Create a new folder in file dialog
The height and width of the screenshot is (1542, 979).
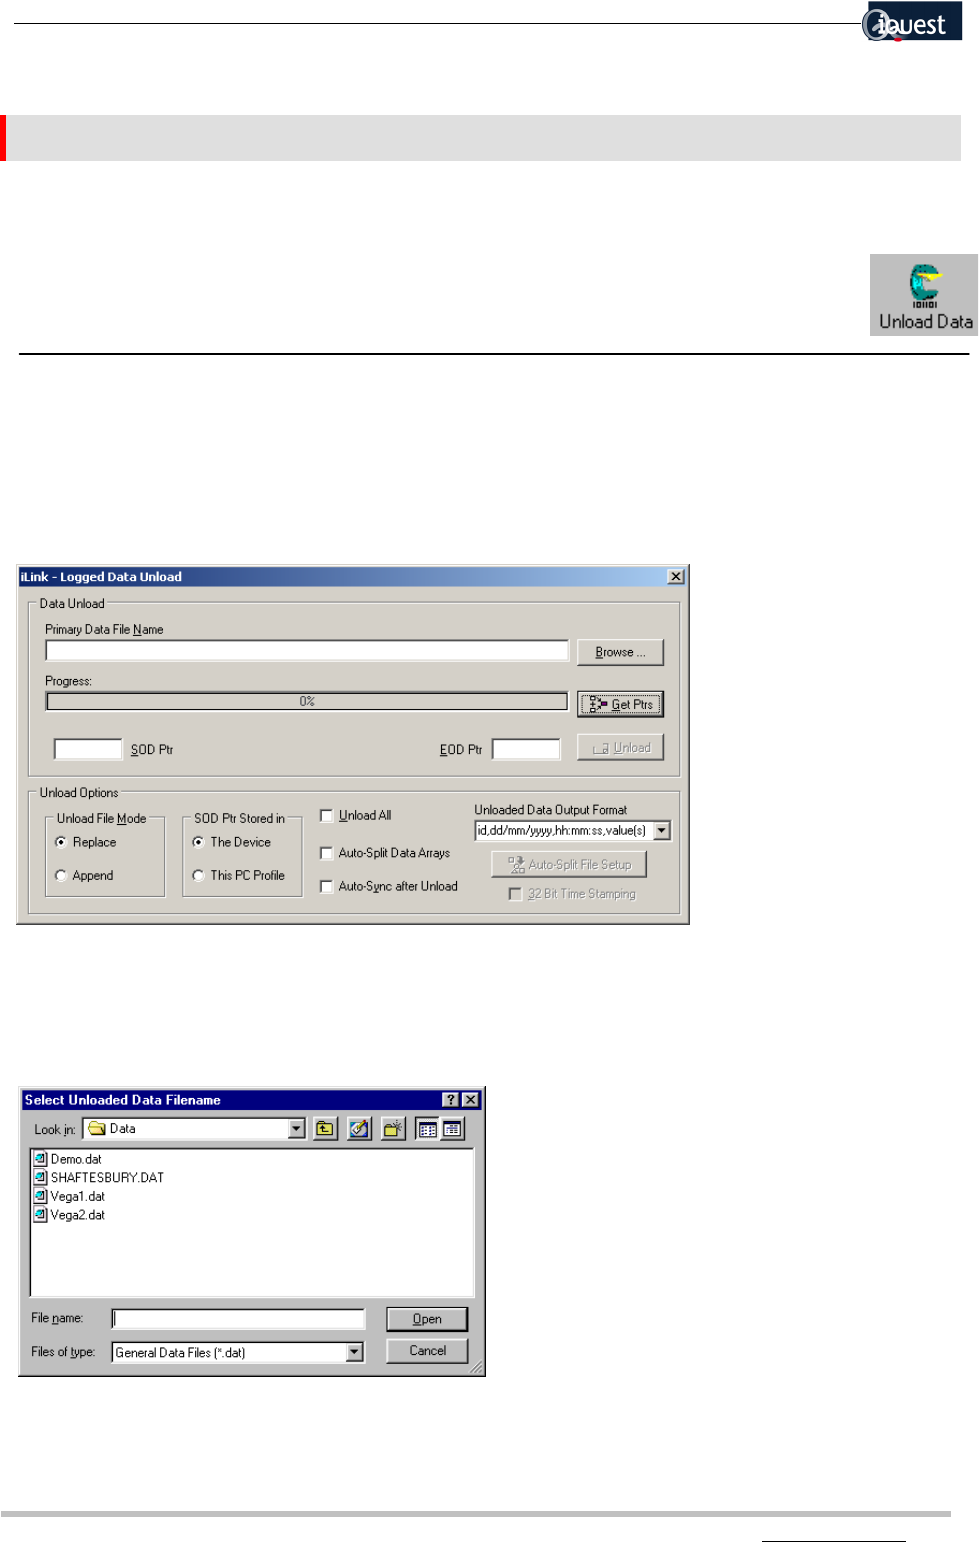pyautogui.click(x=393, y=1129)
